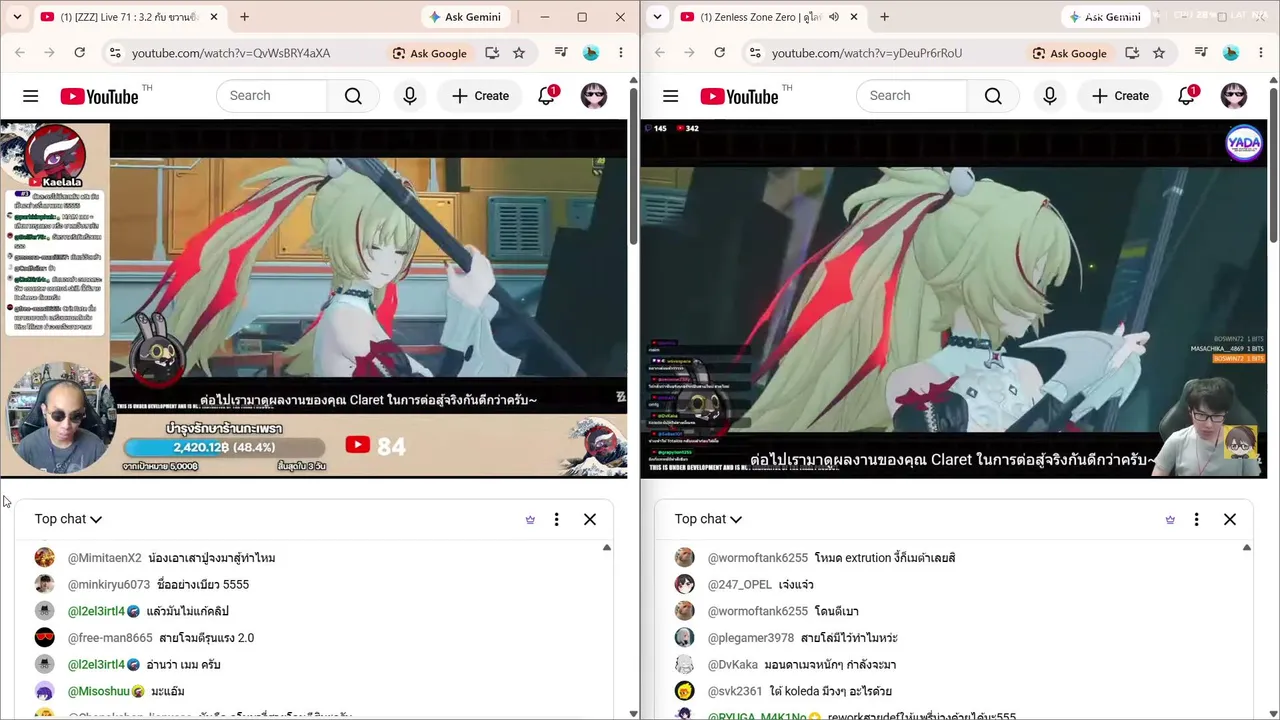Go to YouTube home via right window logo
Image resolution: width=1280 pixels, height=720 pixels.
tap(739, 96)
